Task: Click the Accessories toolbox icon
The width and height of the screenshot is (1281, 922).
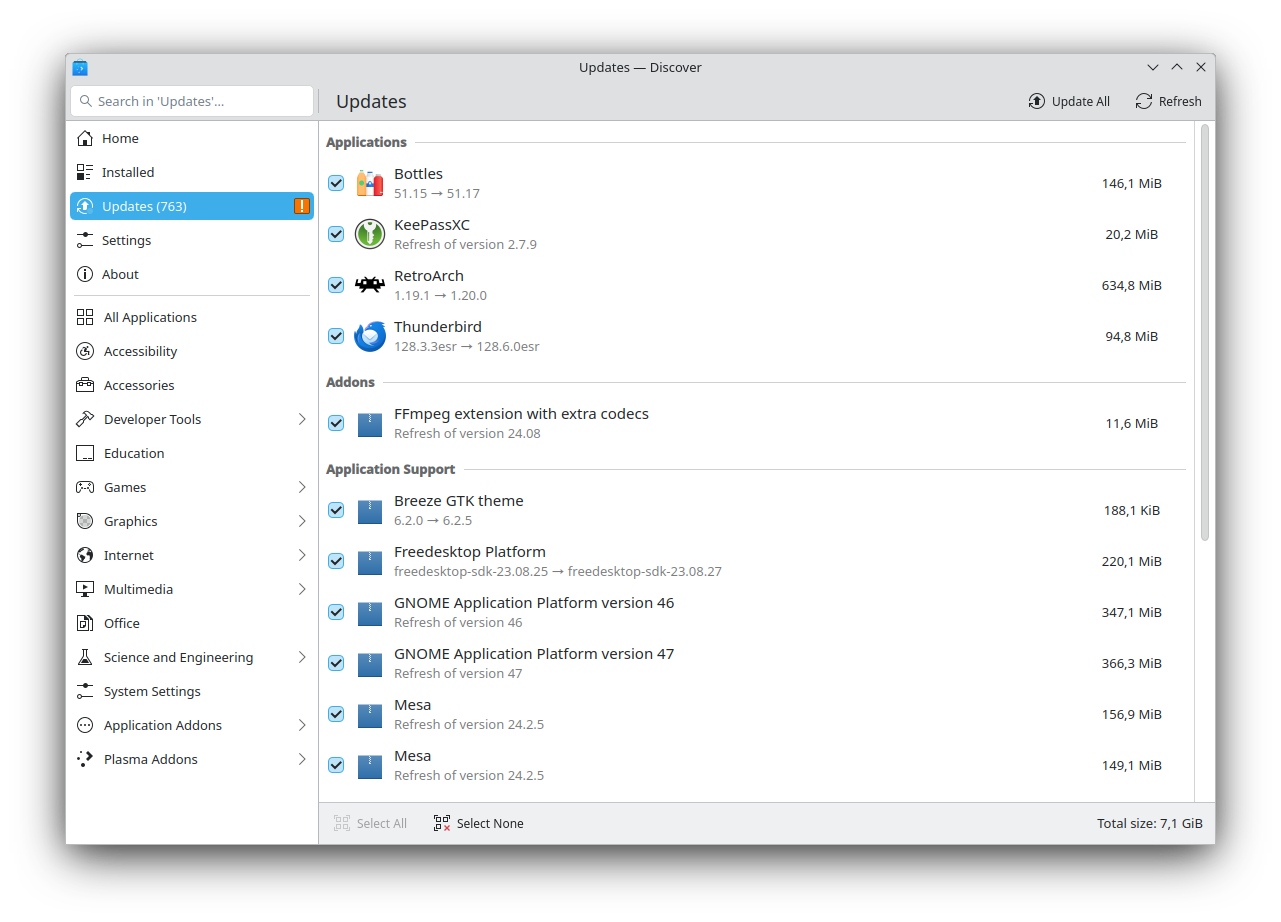Action: coord(85,385)
